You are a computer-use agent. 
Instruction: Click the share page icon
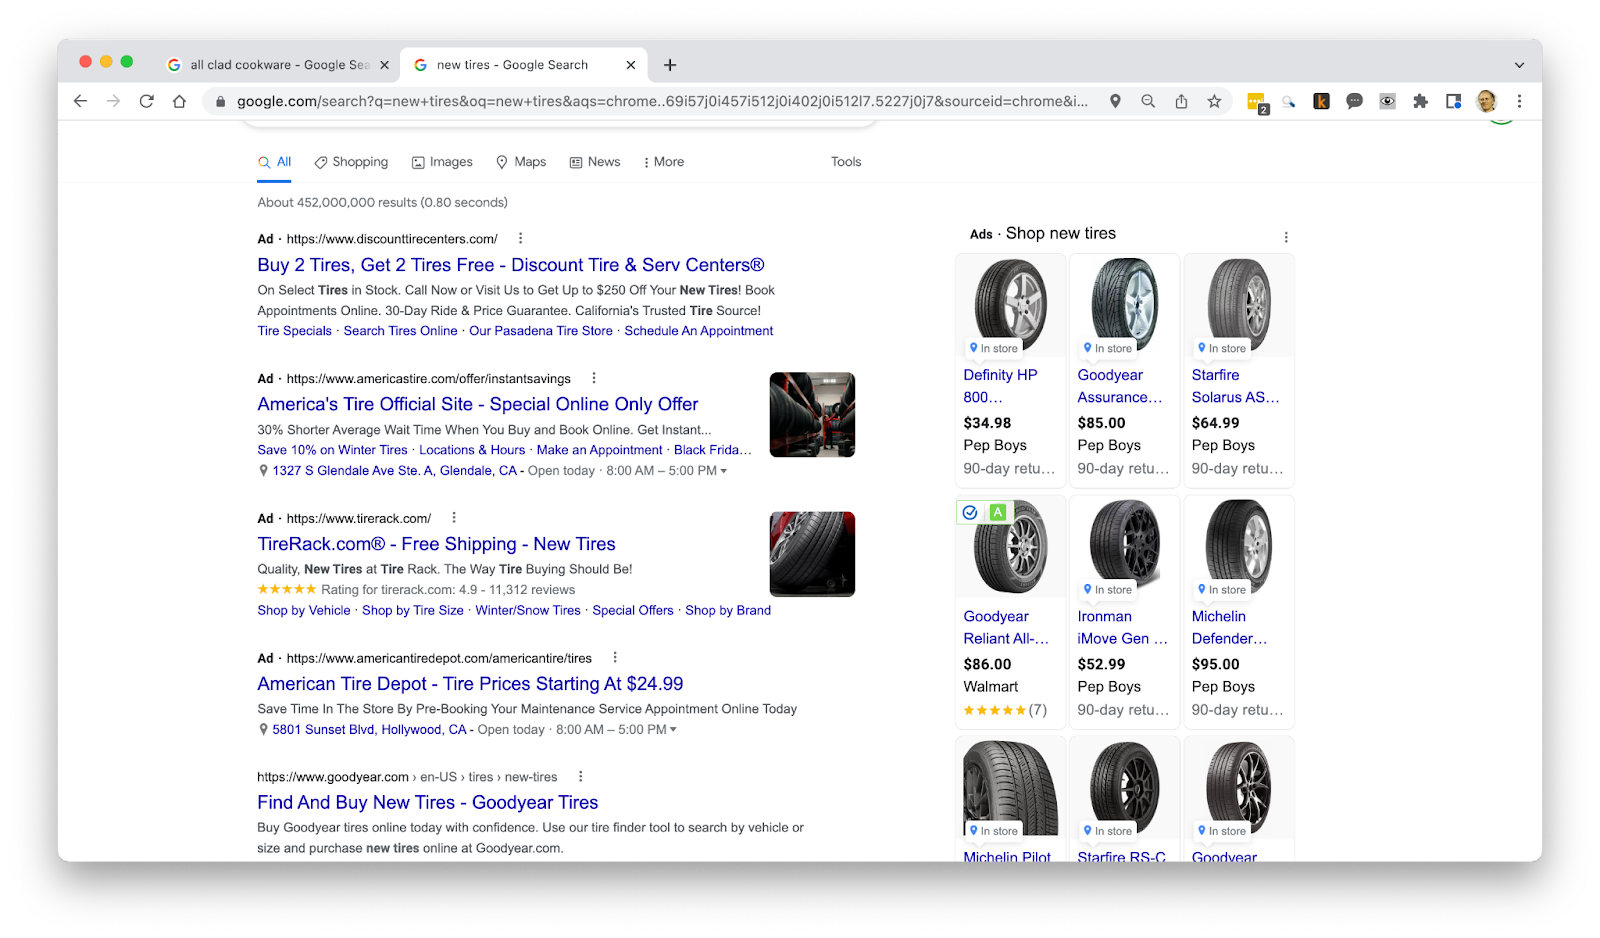1181,101
